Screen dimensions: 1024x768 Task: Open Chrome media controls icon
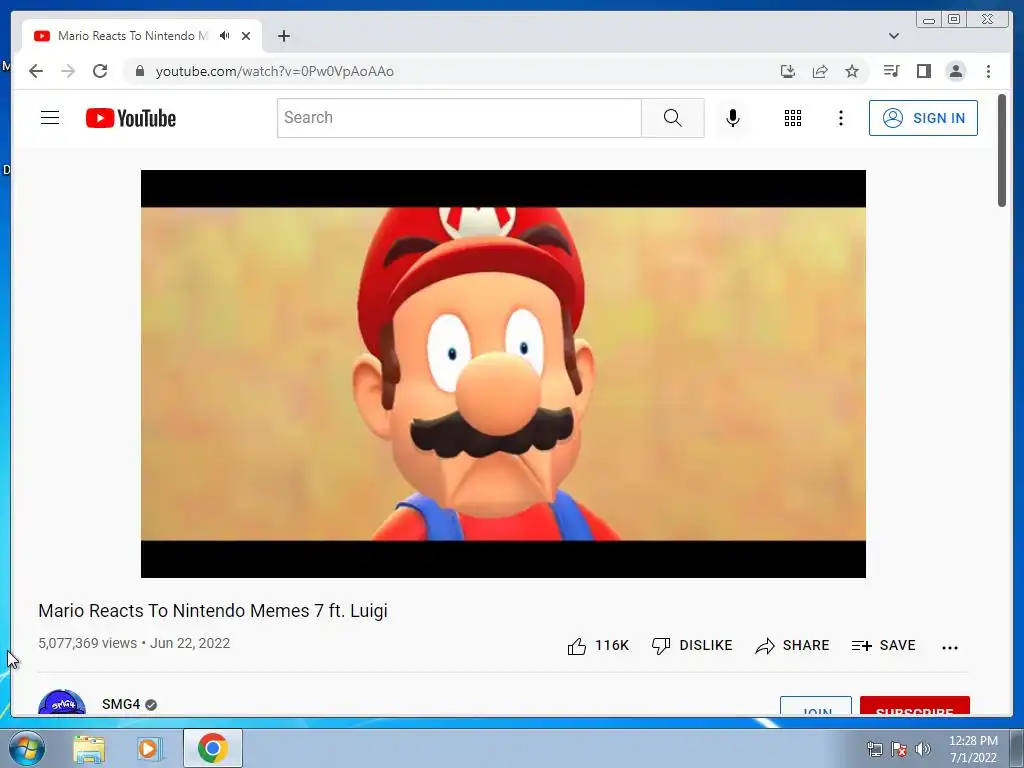tap(891, 71)
